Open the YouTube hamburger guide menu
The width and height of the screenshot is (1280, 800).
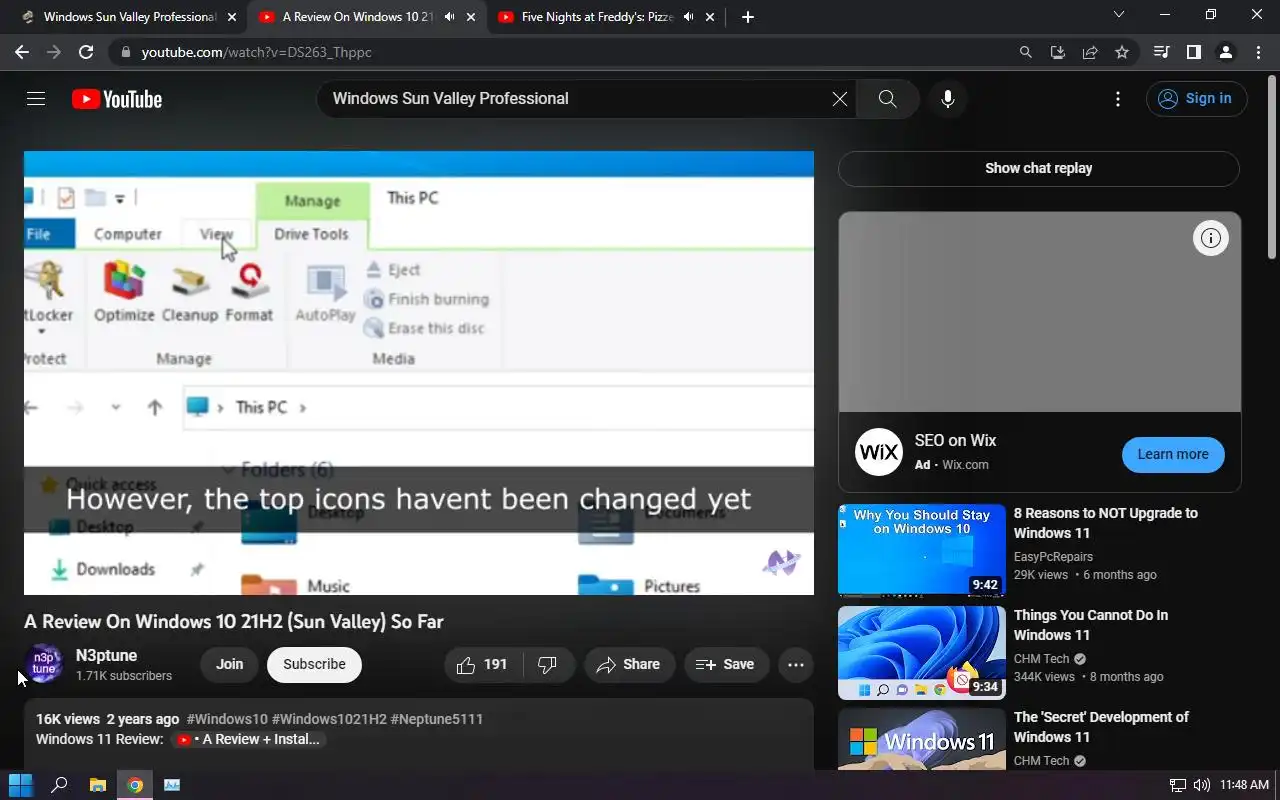[36, 99]
